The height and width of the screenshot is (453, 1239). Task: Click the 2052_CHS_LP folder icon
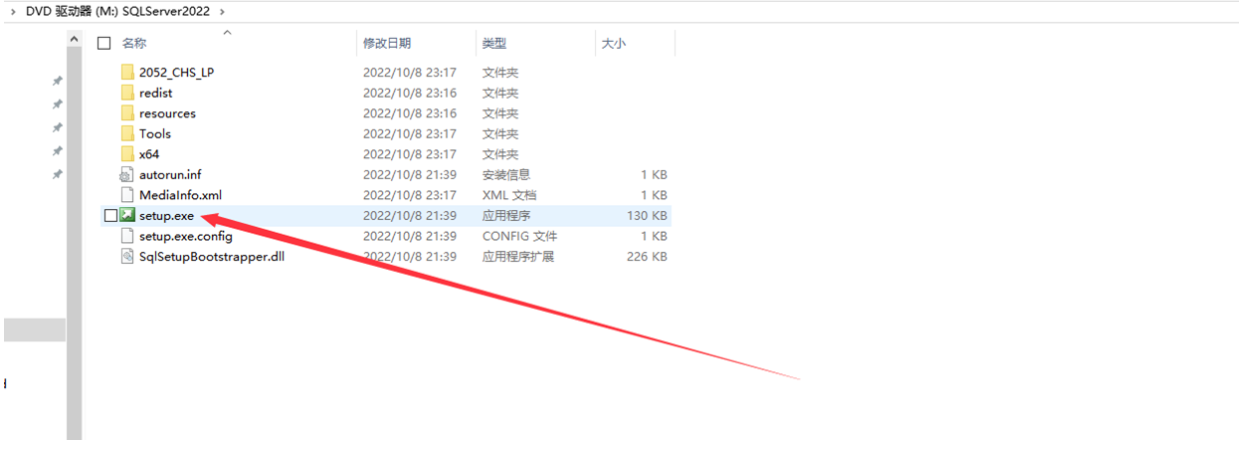(x=127, y=72)
